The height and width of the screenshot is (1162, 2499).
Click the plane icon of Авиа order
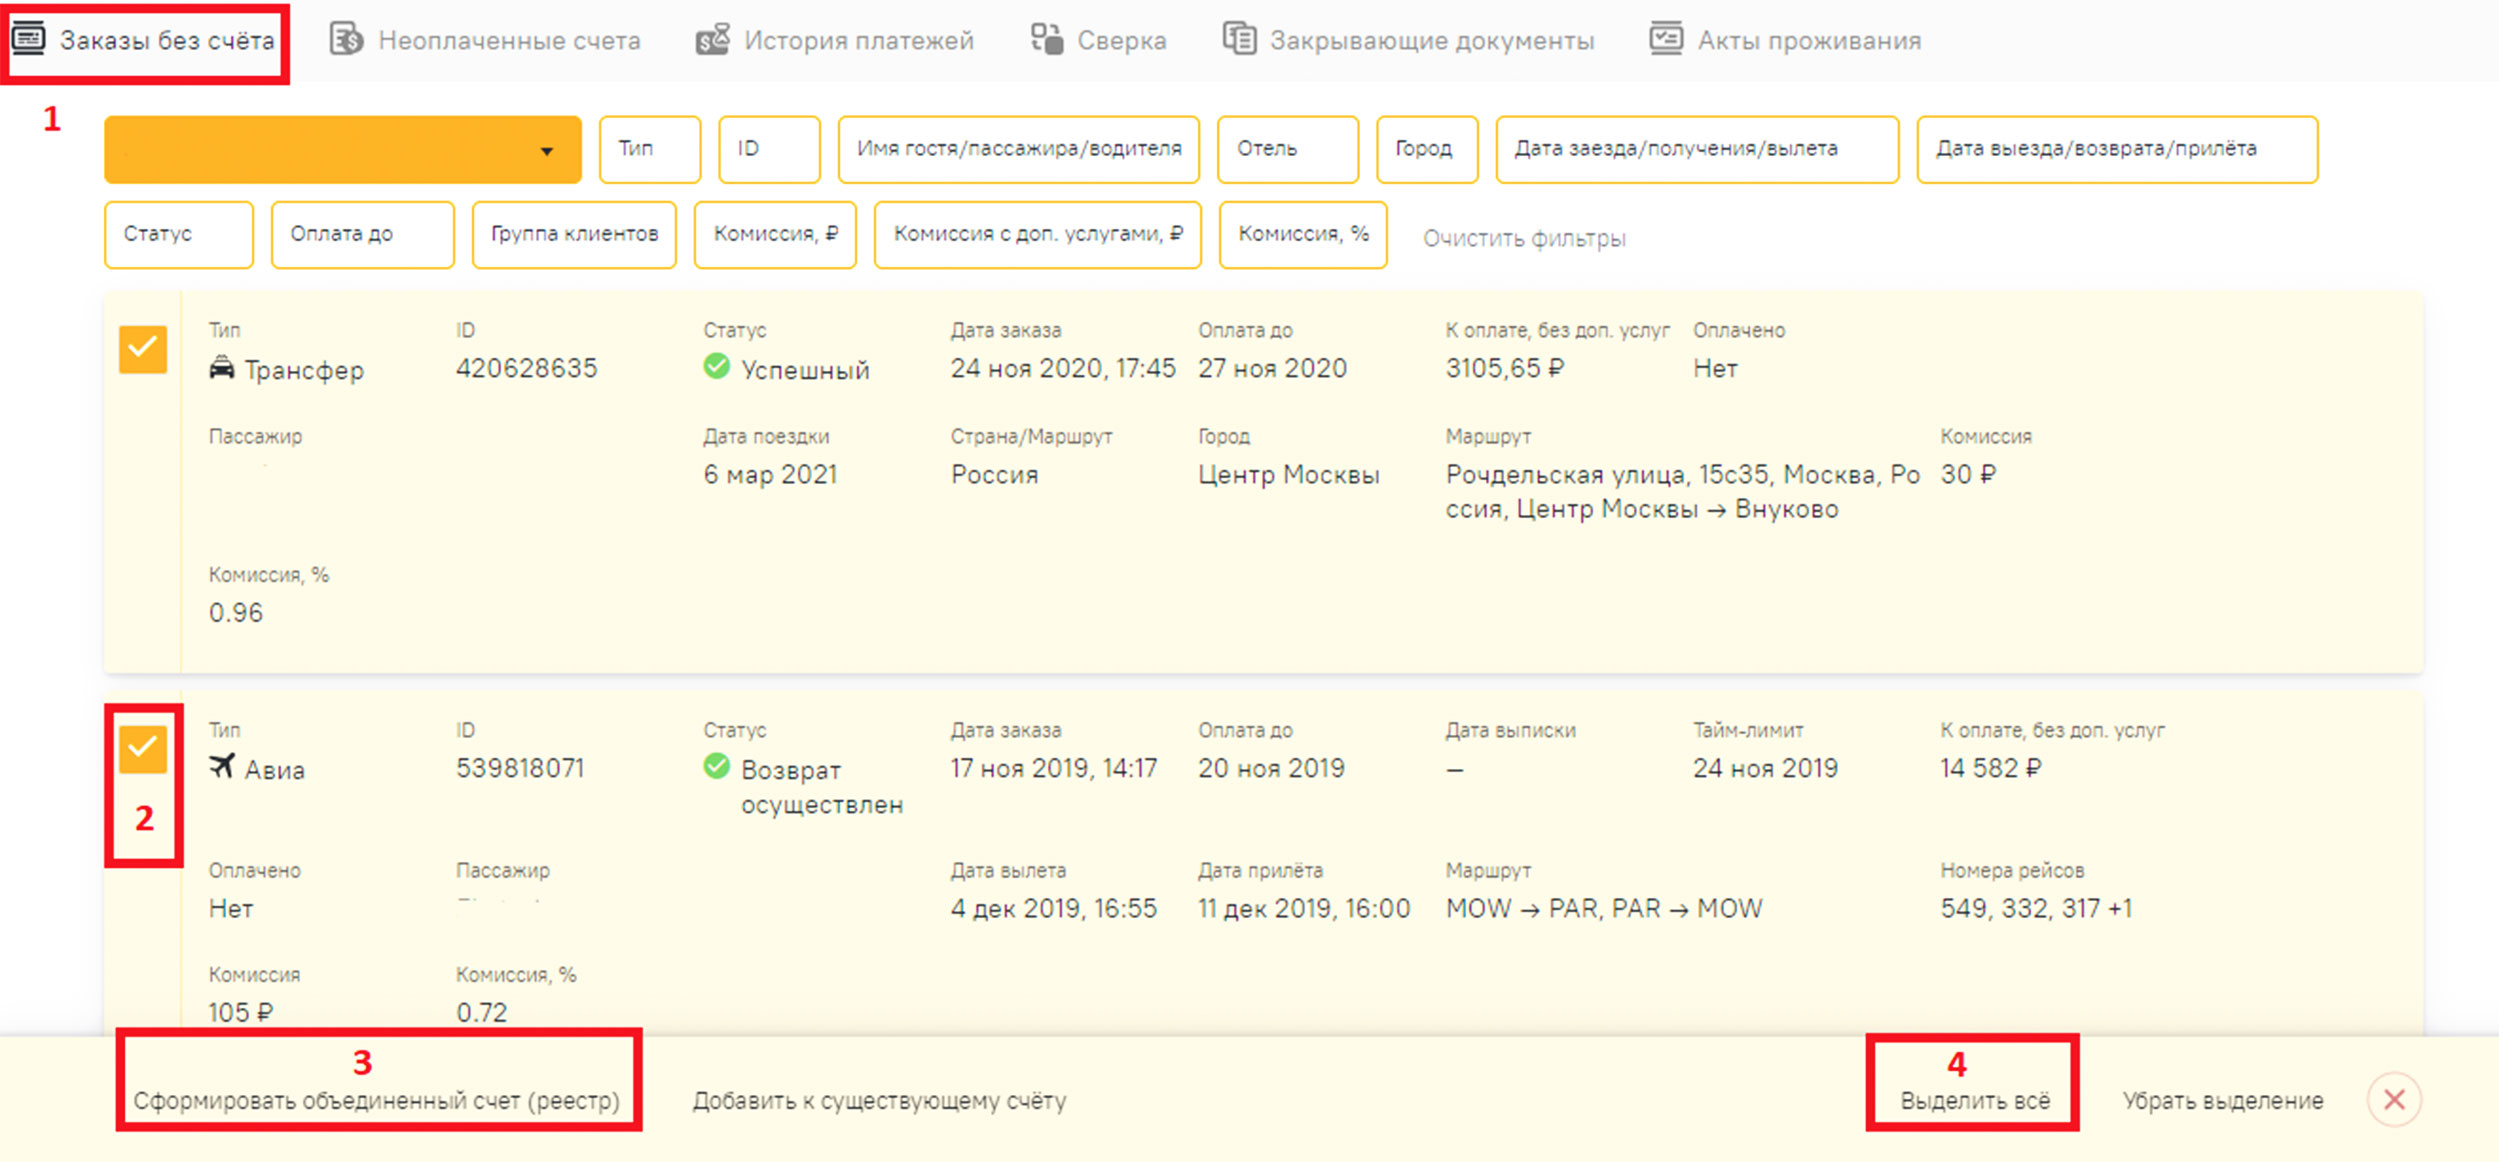click(x=222, y=766)
